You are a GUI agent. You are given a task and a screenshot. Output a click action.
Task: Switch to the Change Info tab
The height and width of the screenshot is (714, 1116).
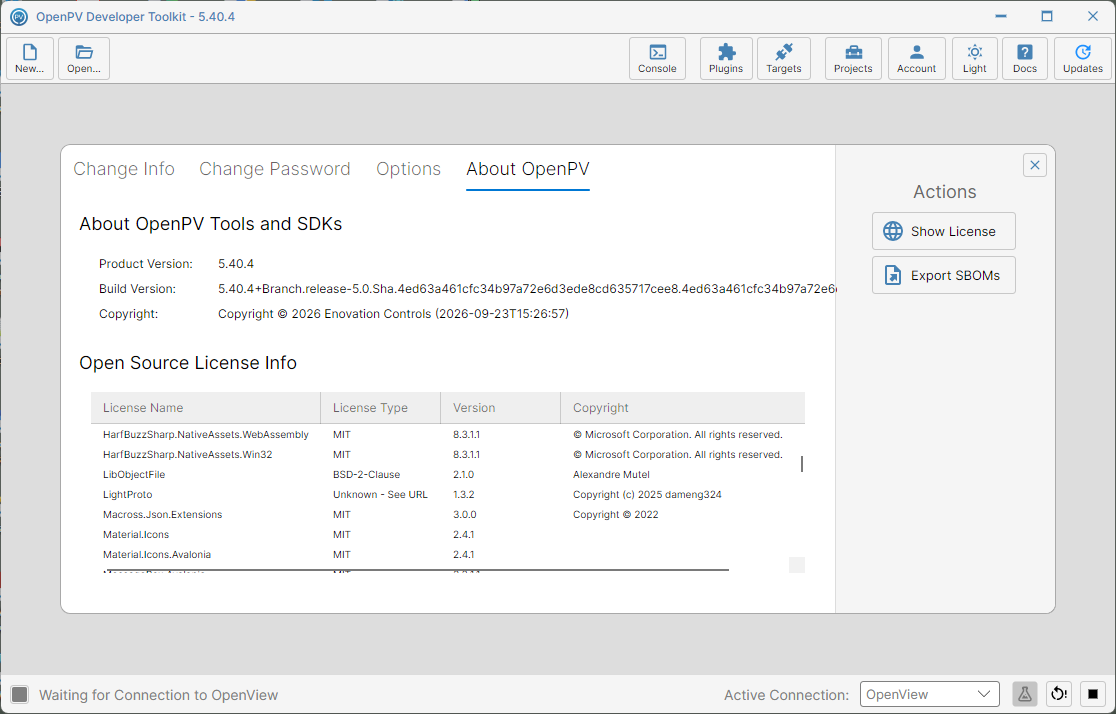coord(124,169)
